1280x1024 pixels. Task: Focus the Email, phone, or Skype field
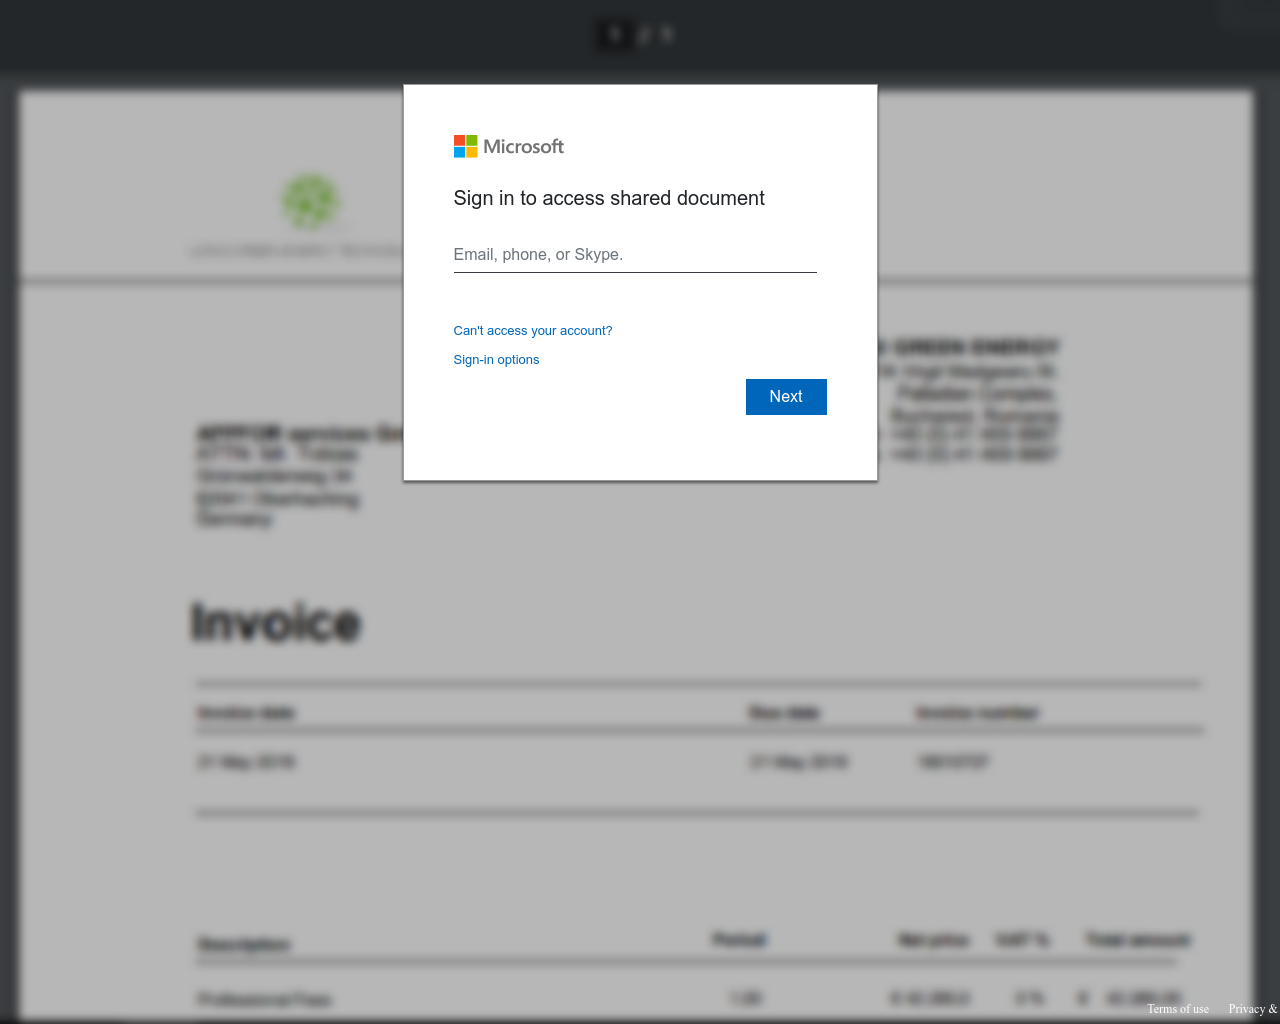tap(635, 255)
